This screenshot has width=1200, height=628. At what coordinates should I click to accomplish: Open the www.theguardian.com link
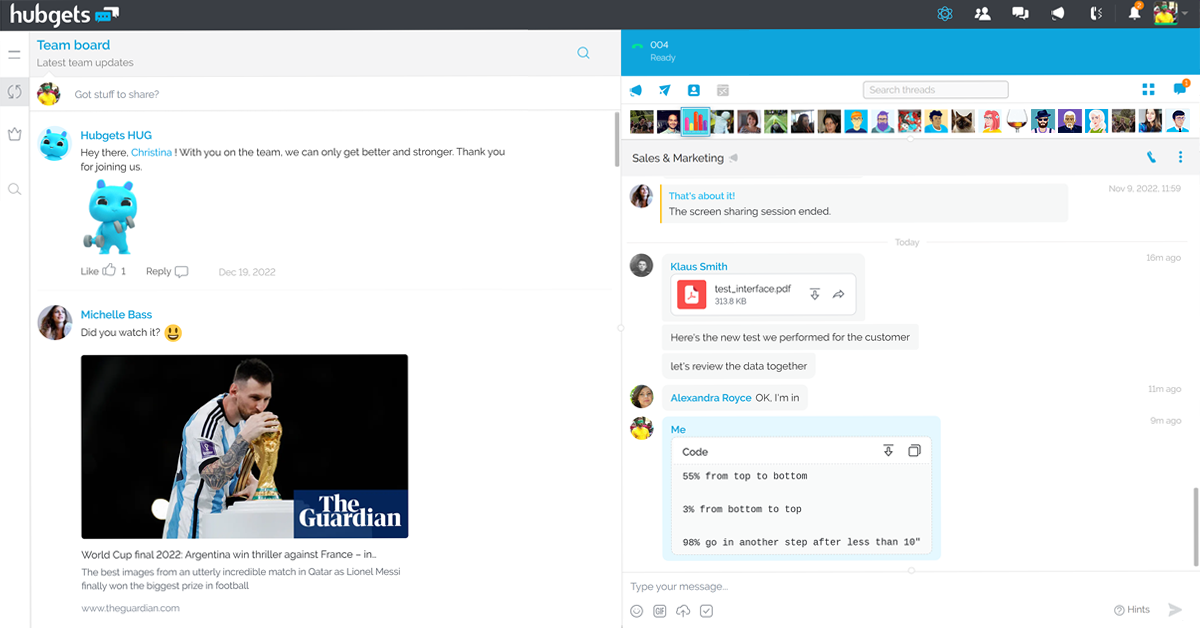[x=130, y=608]
